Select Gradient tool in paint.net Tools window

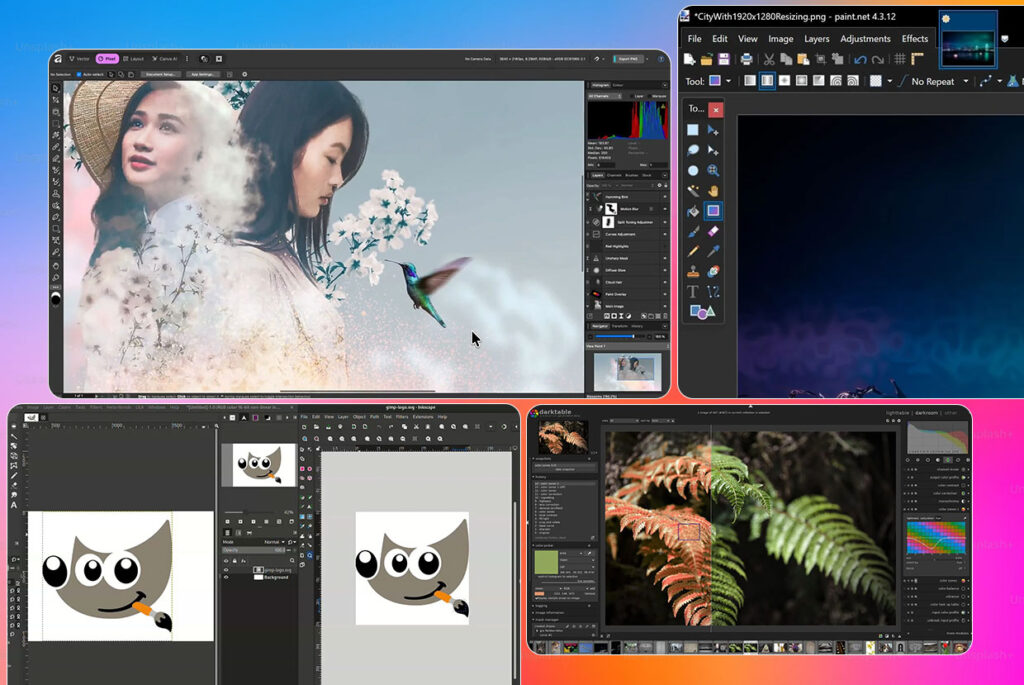[713, 211]
